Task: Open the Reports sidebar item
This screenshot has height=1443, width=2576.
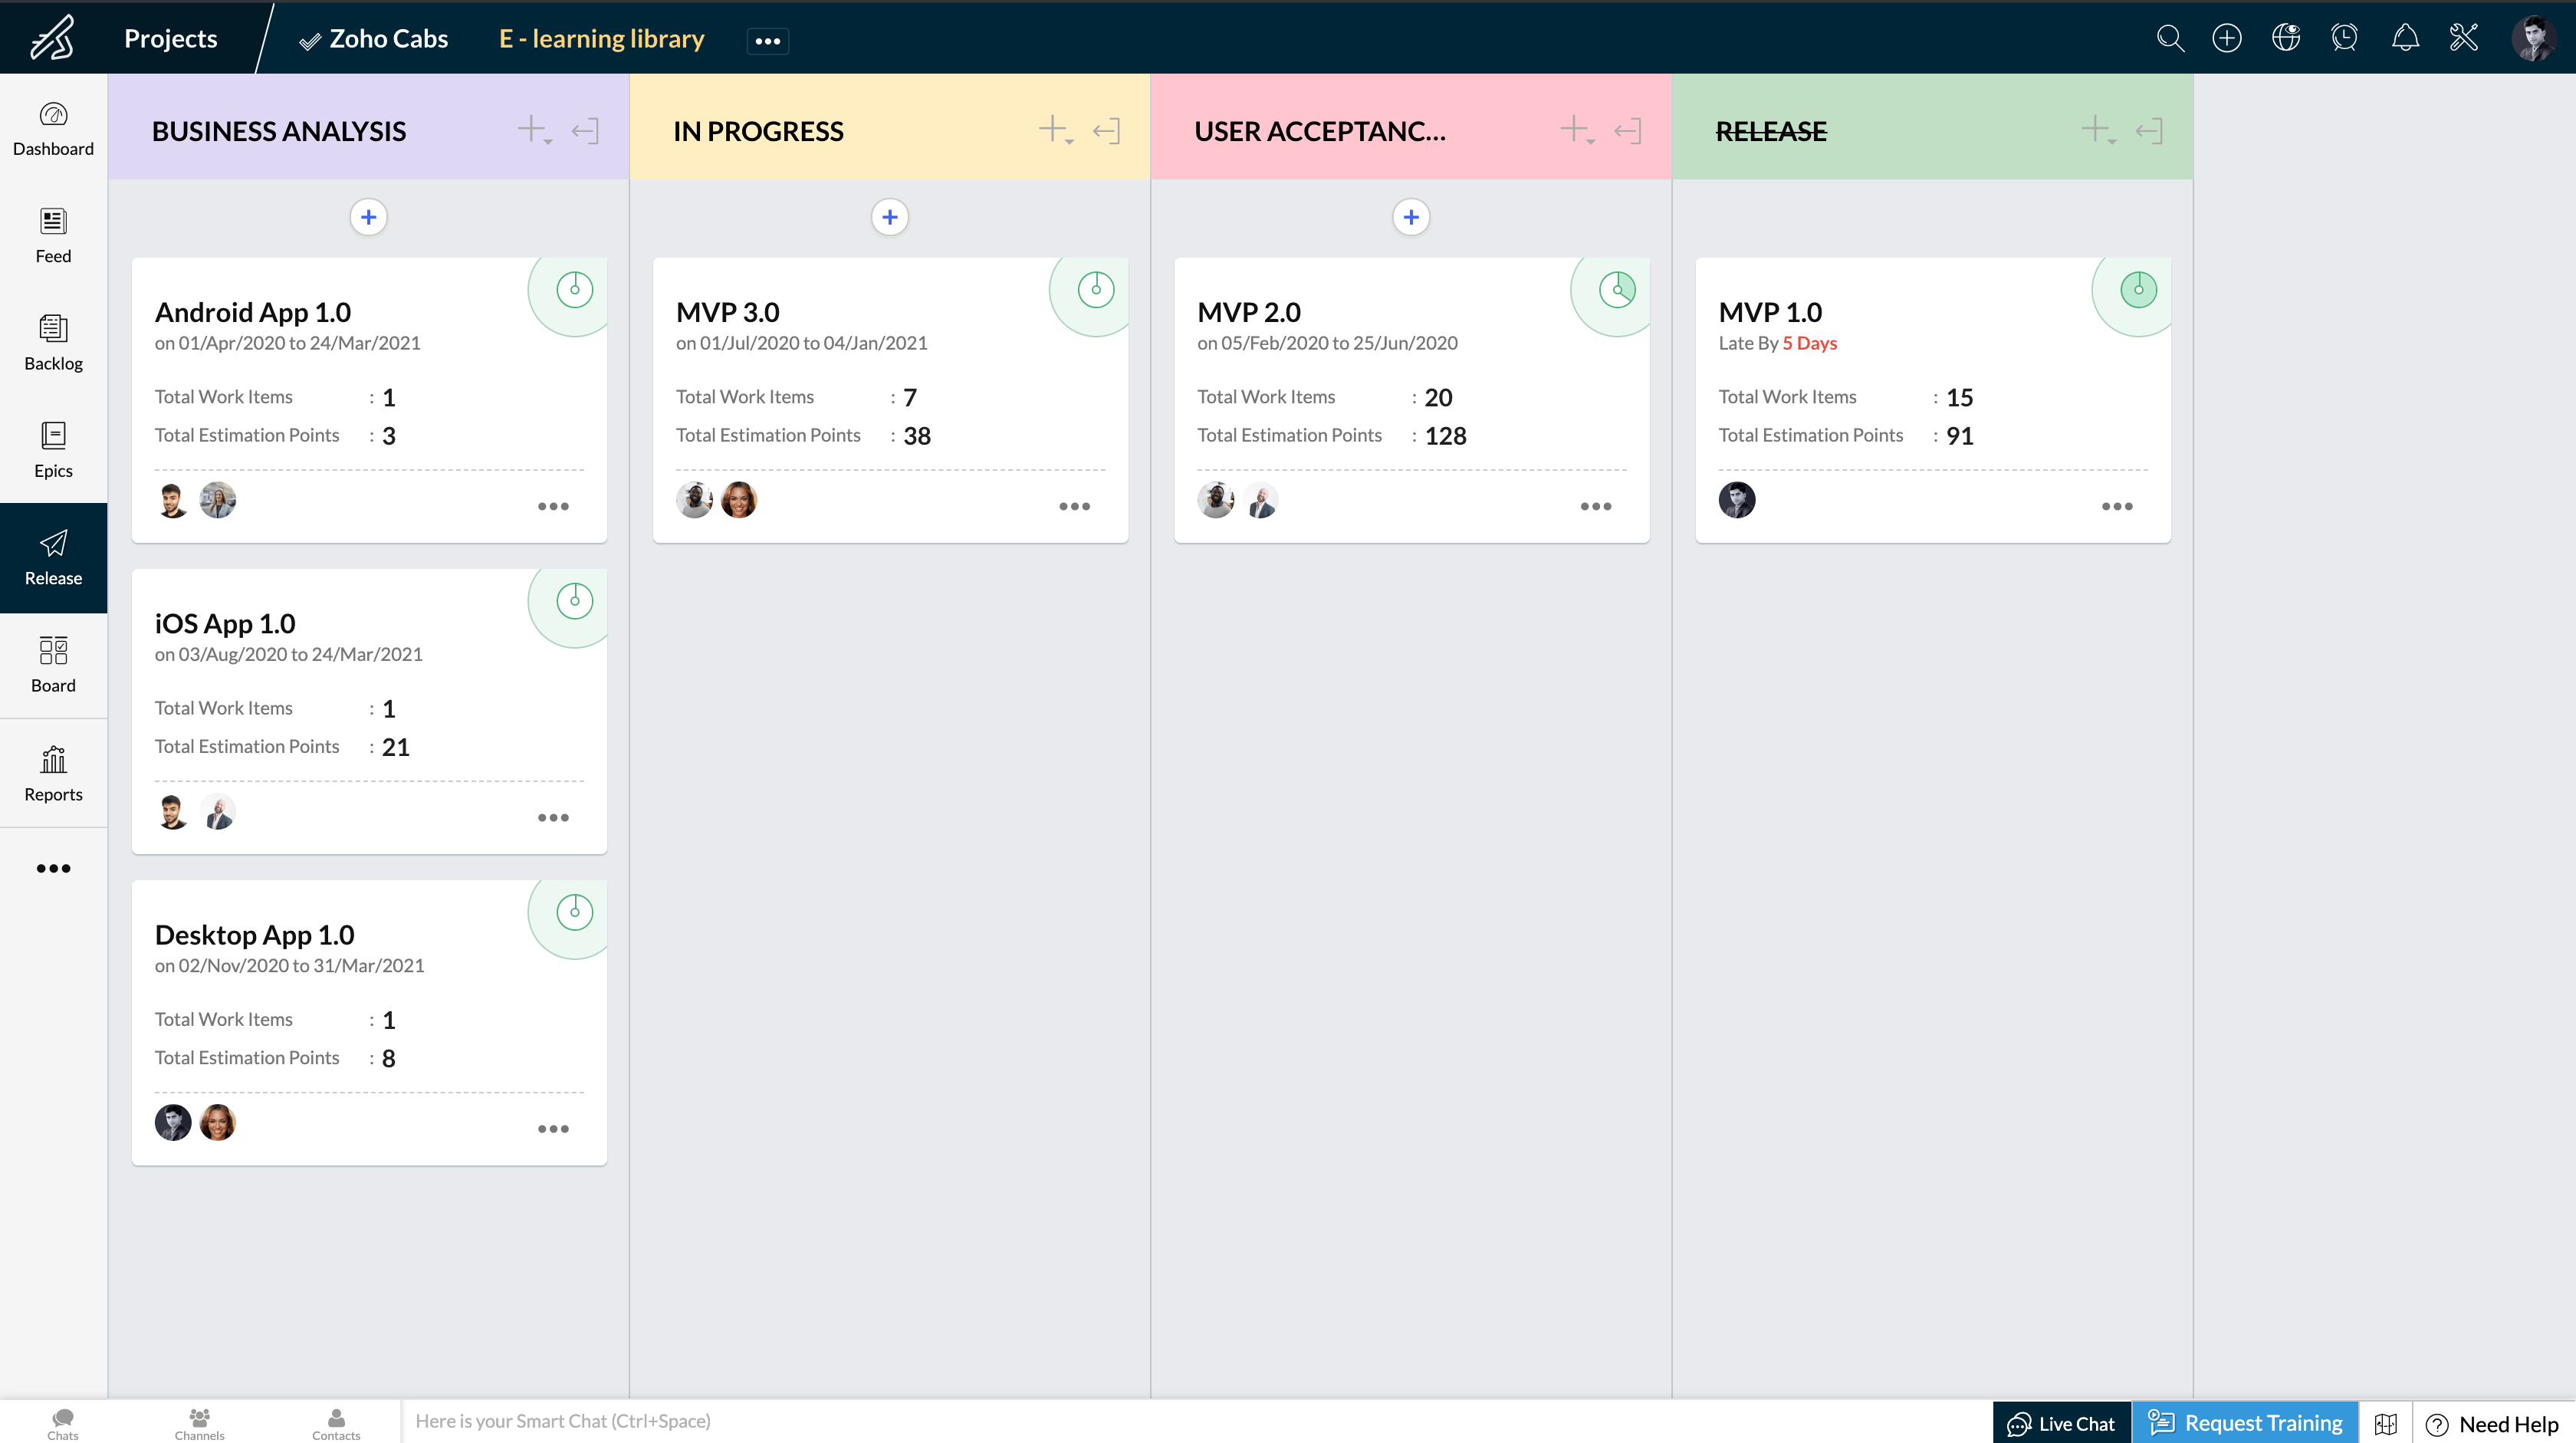Action: coord(53,774)
